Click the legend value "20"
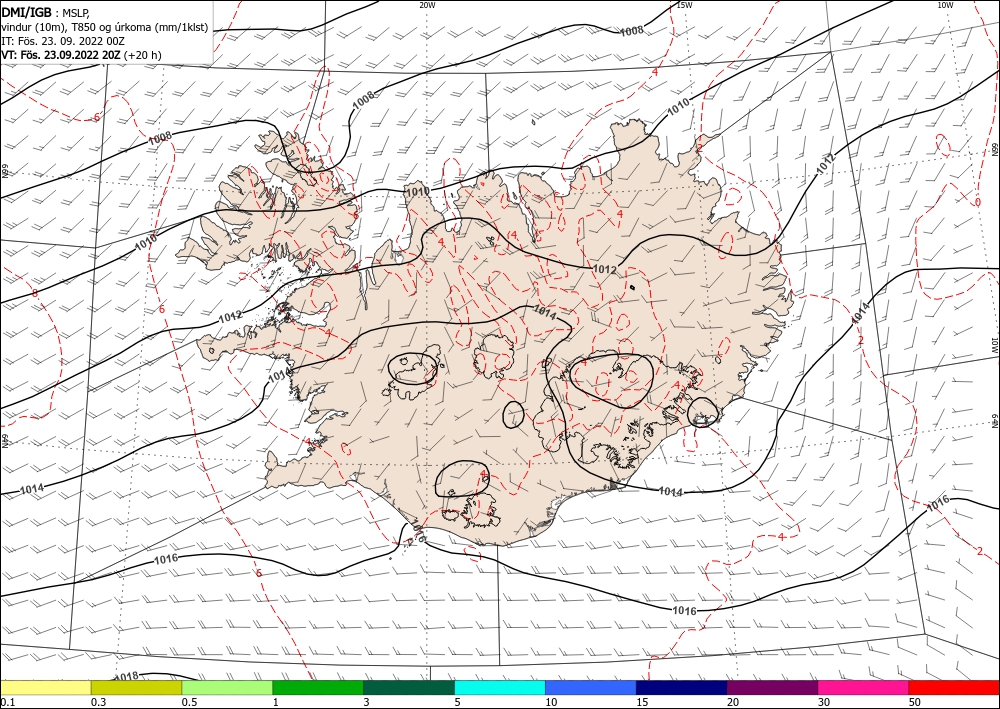This screenshot has height=709, width=1000. point(733,702)
